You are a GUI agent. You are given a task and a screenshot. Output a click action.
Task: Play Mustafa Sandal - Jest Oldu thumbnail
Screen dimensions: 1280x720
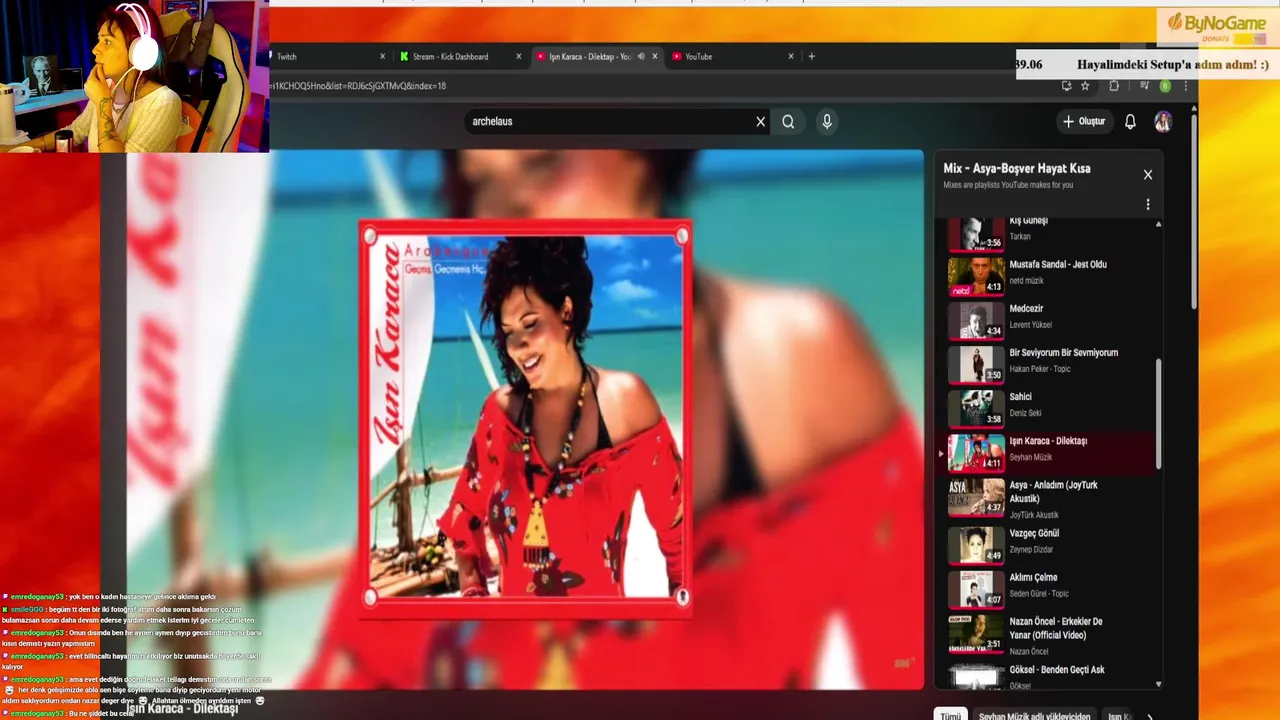976,277
